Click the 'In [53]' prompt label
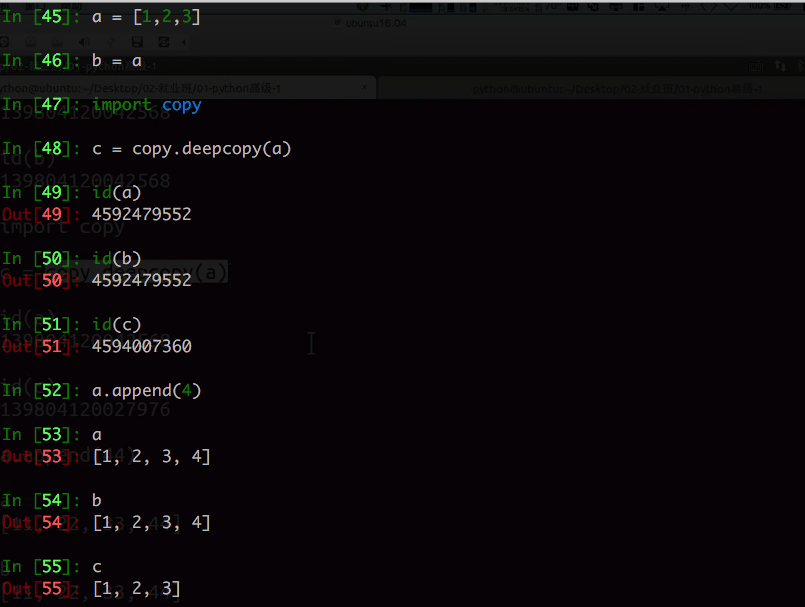805x607 pixels. coord(41,435)
